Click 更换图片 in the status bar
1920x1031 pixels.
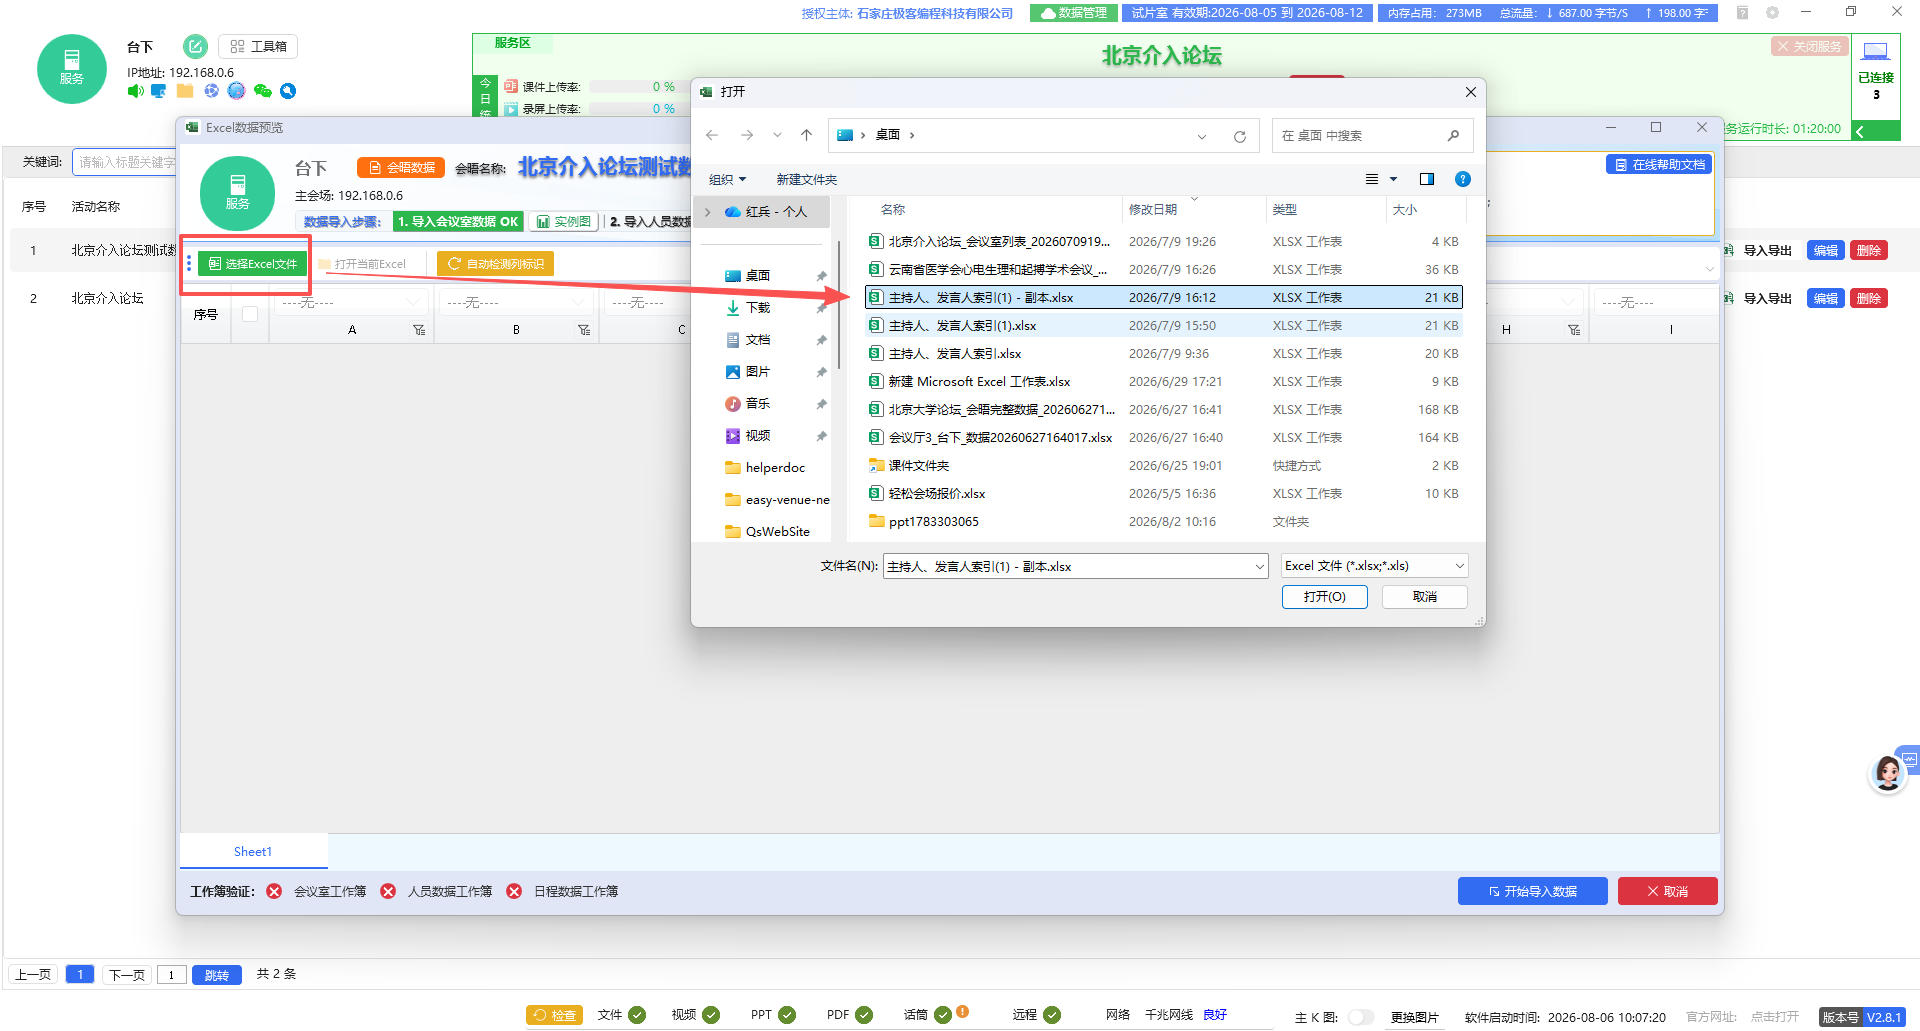click(1415, 1017)
